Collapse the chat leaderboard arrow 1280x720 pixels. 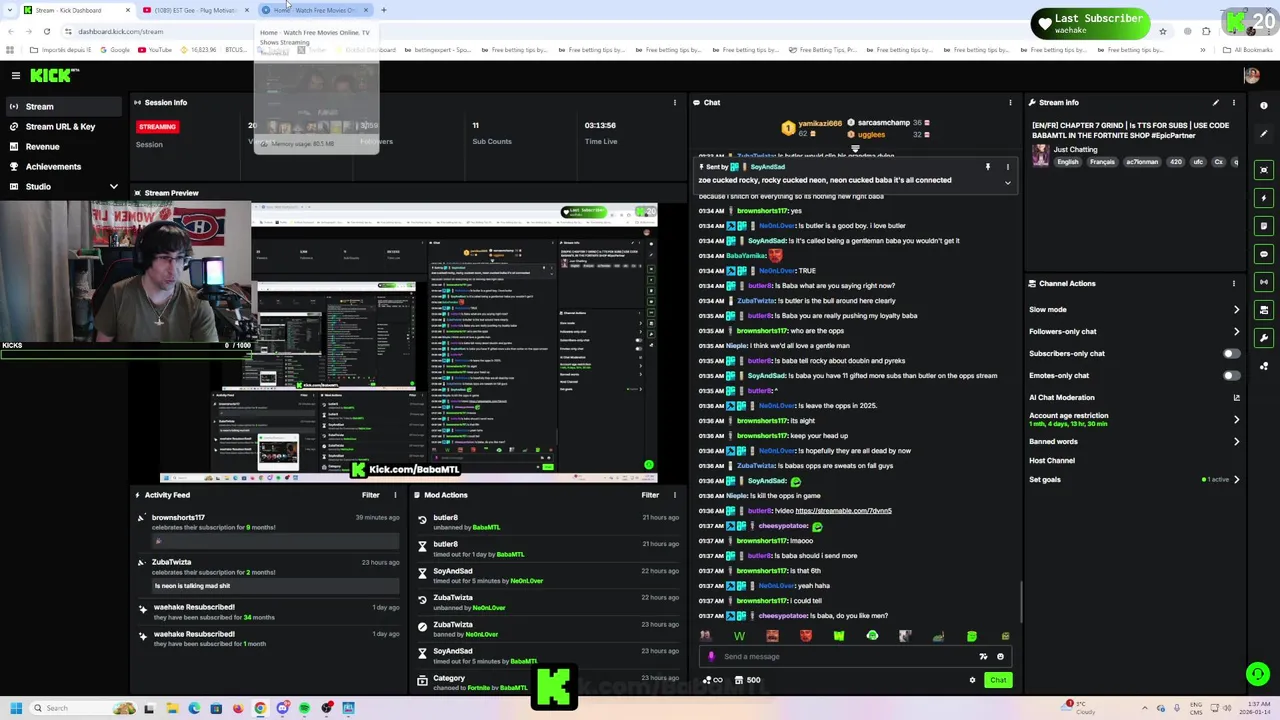click(855, 149)
